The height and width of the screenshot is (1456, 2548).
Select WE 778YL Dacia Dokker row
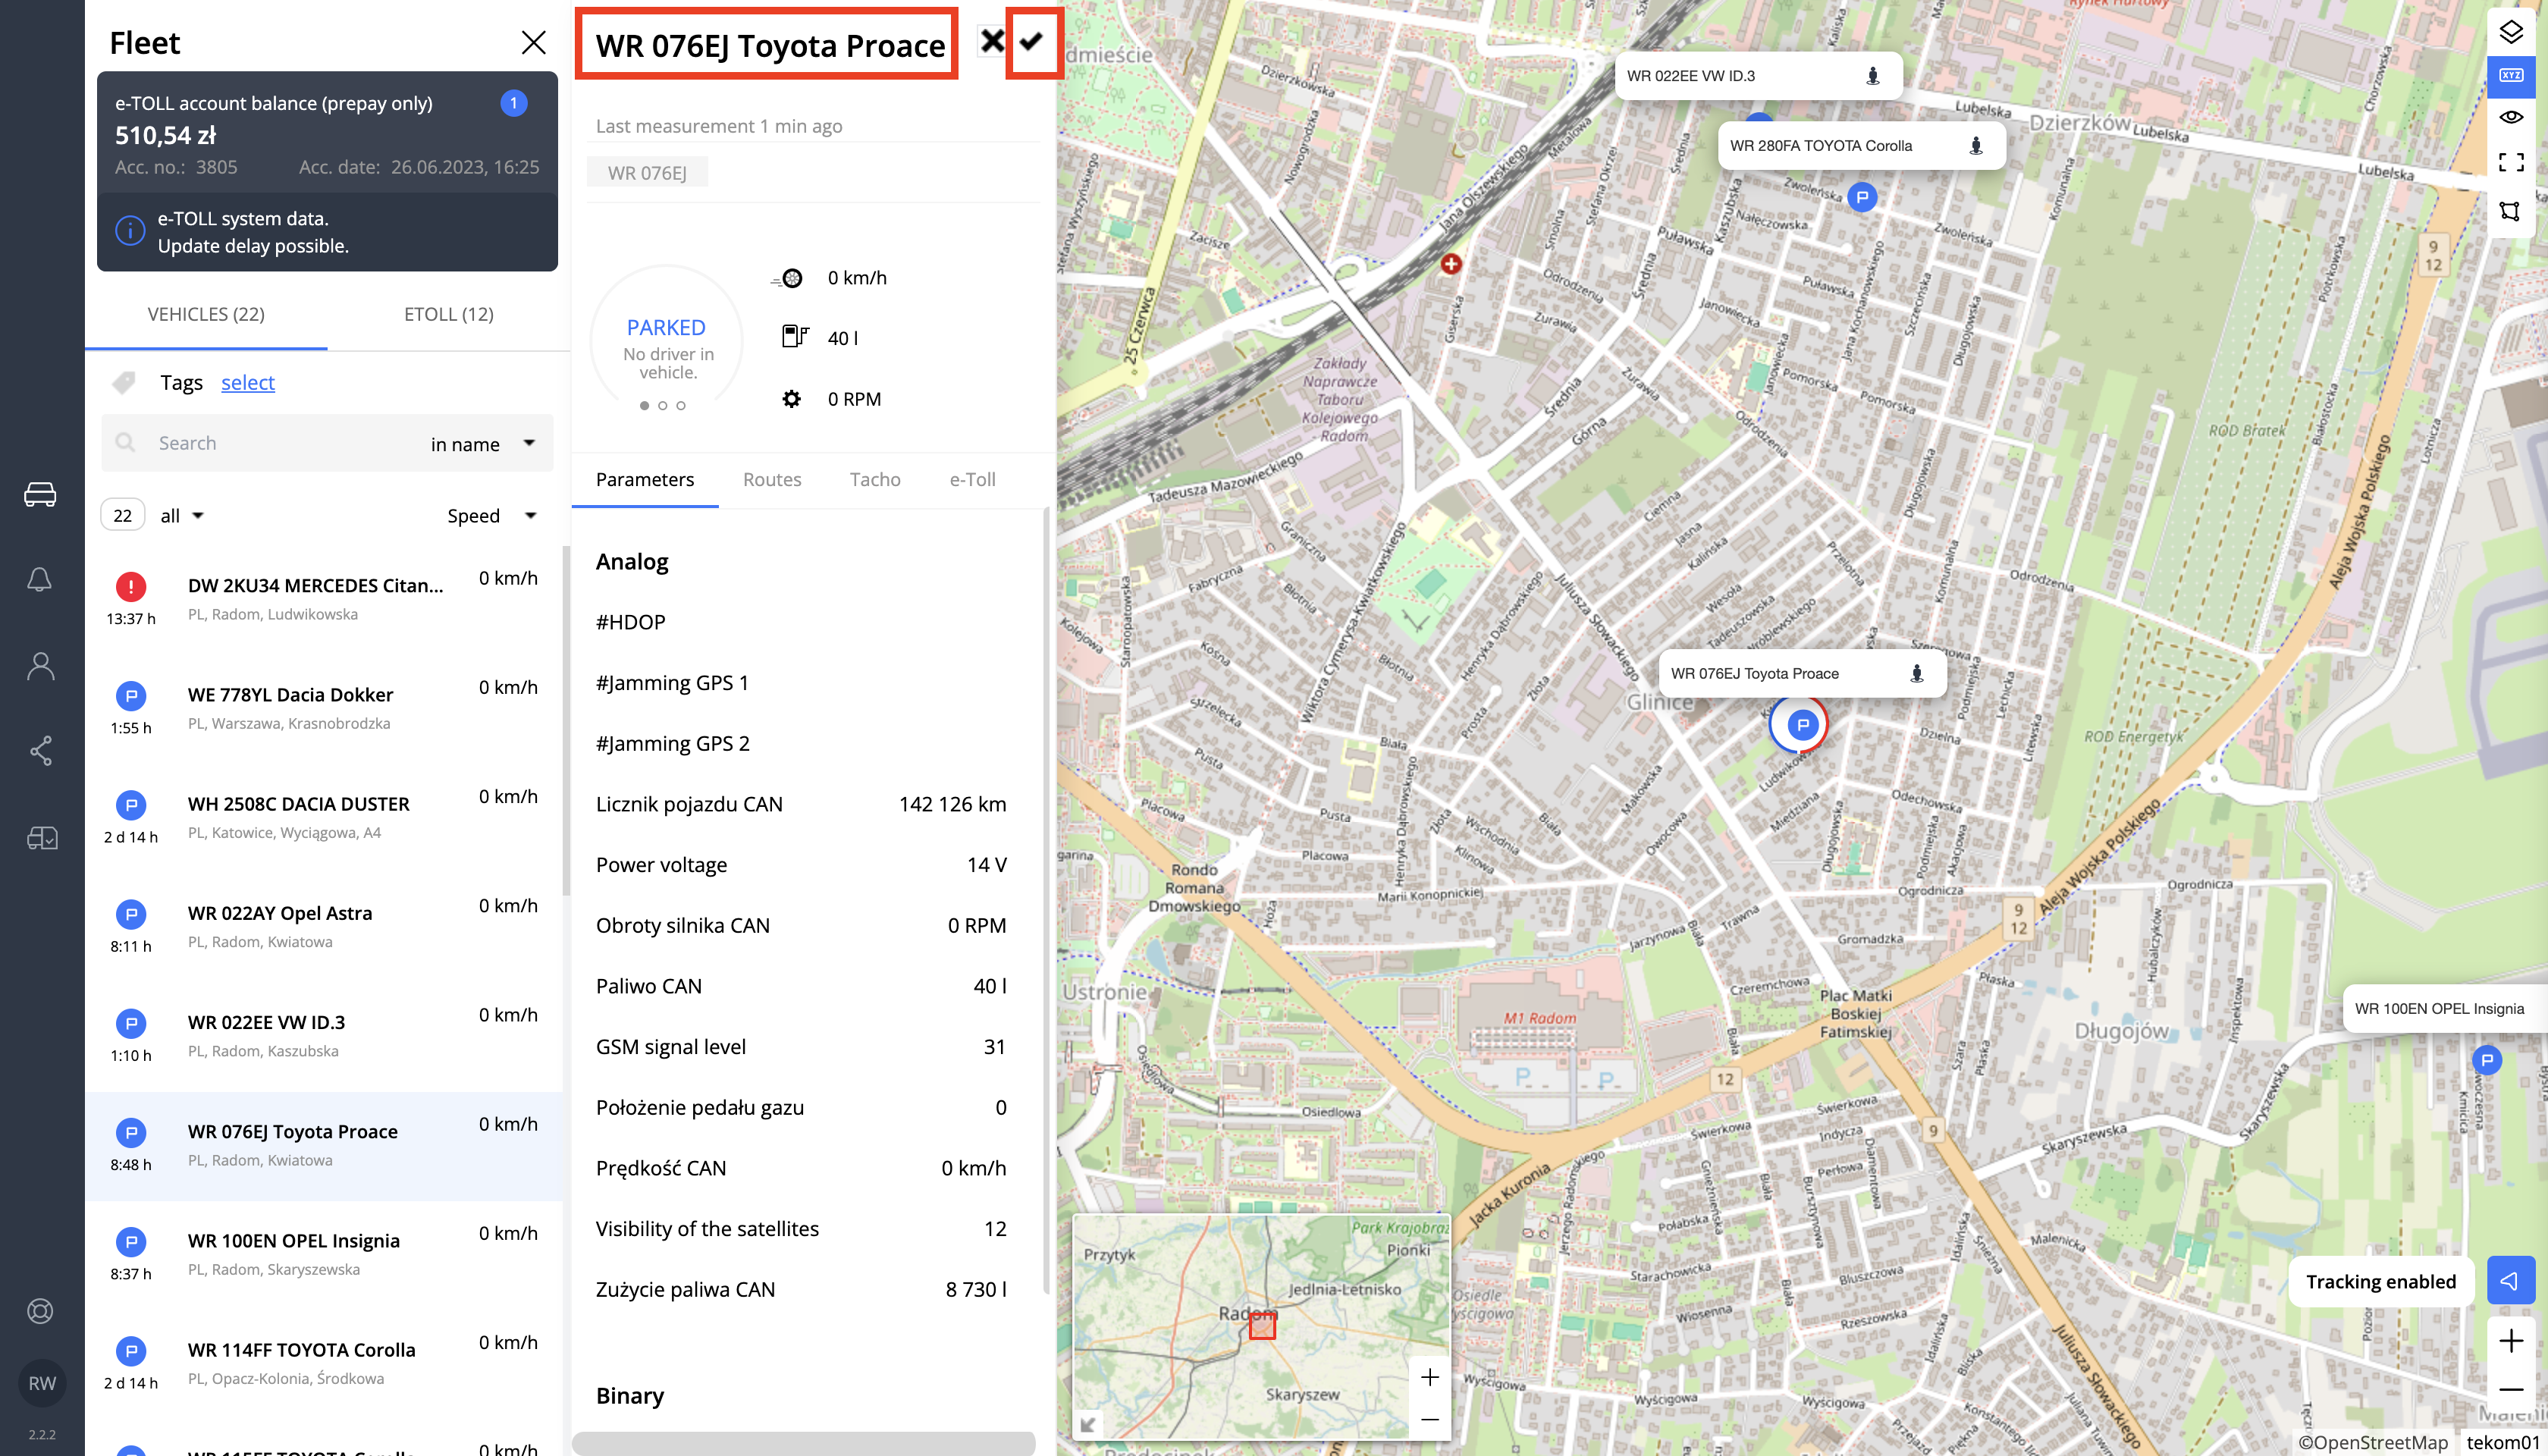point(324,709)
